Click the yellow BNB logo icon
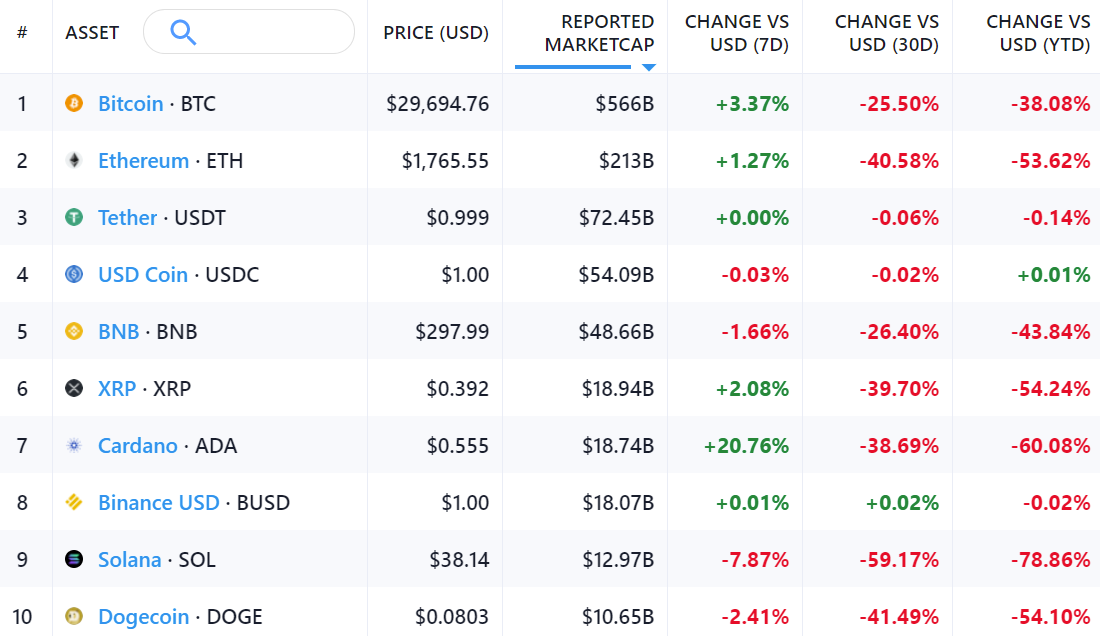Screen dimensions: 1100x636 74,331
